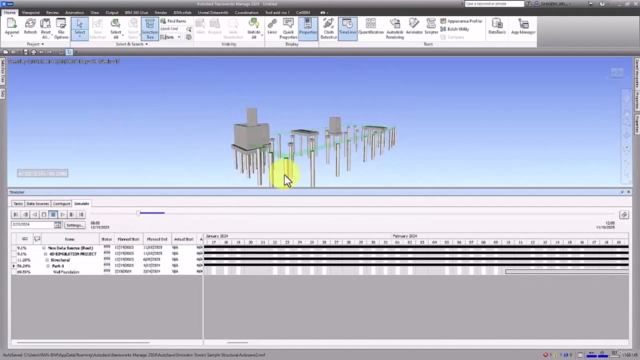Screen dimensions: 640x360
Task: Open the simulation date calendar picker
Action: [58, 225]
